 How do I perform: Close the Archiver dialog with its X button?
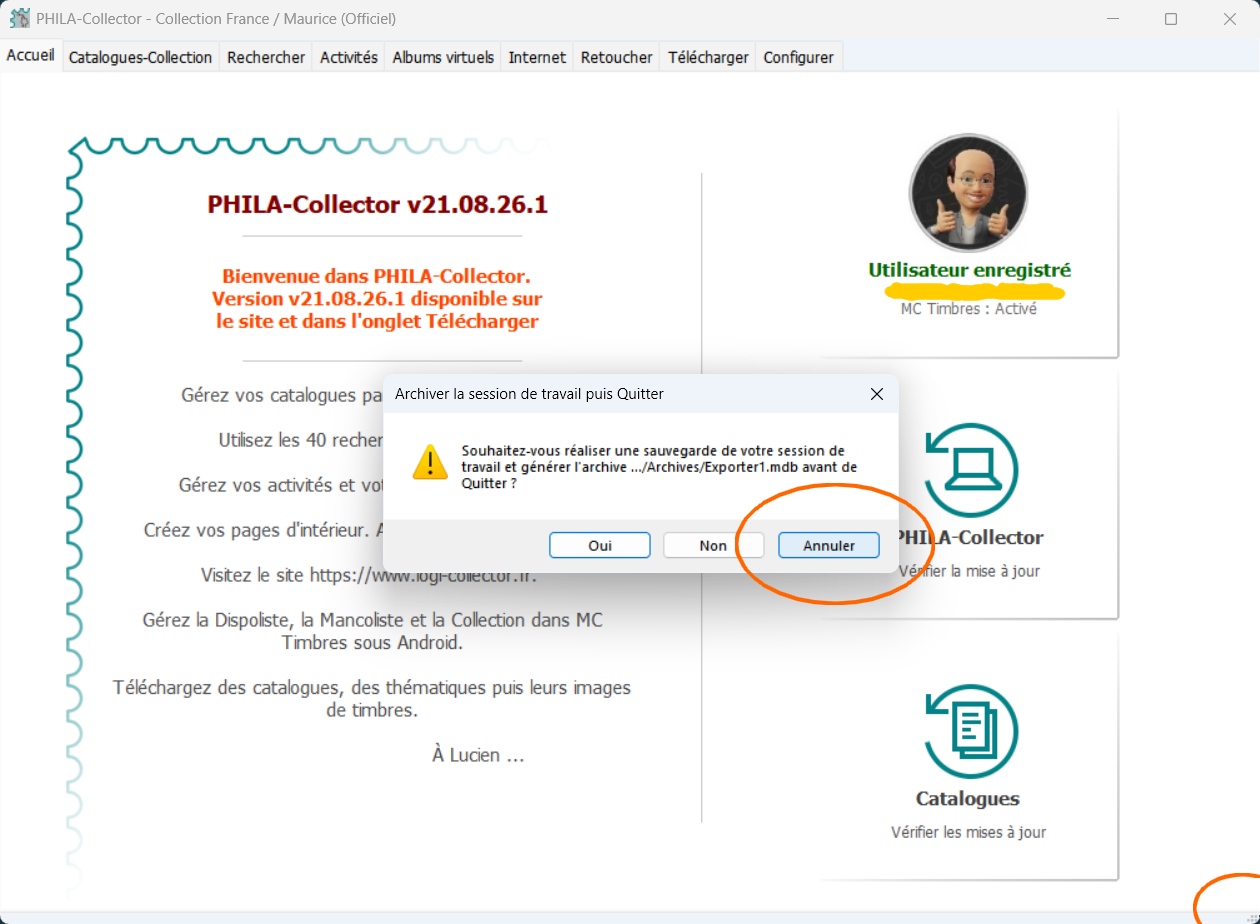click(x=877, y=394)
